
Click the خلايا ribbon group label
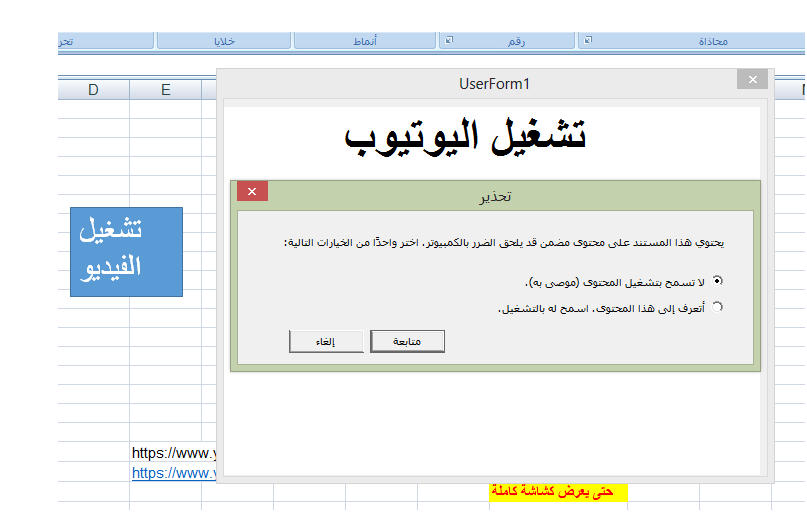point(224,41)
